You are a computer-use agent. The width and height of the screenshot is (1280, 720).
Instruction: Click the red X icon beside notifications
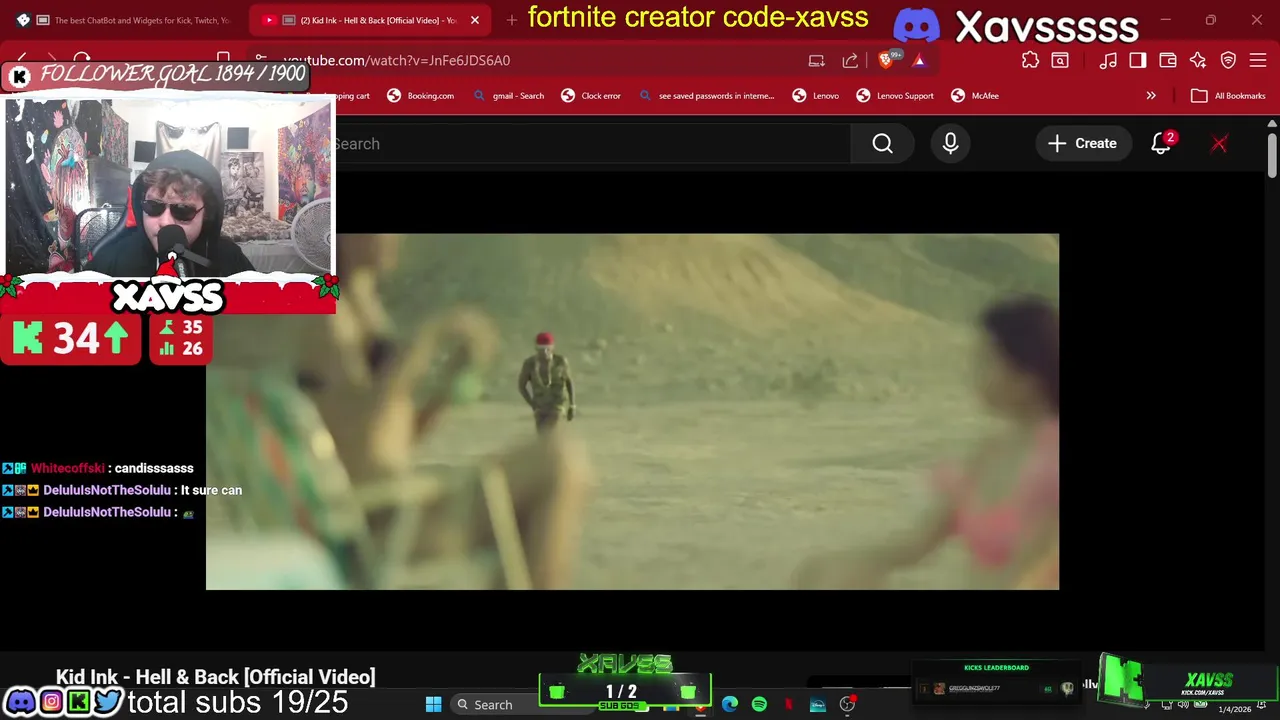click(1219, 144)
